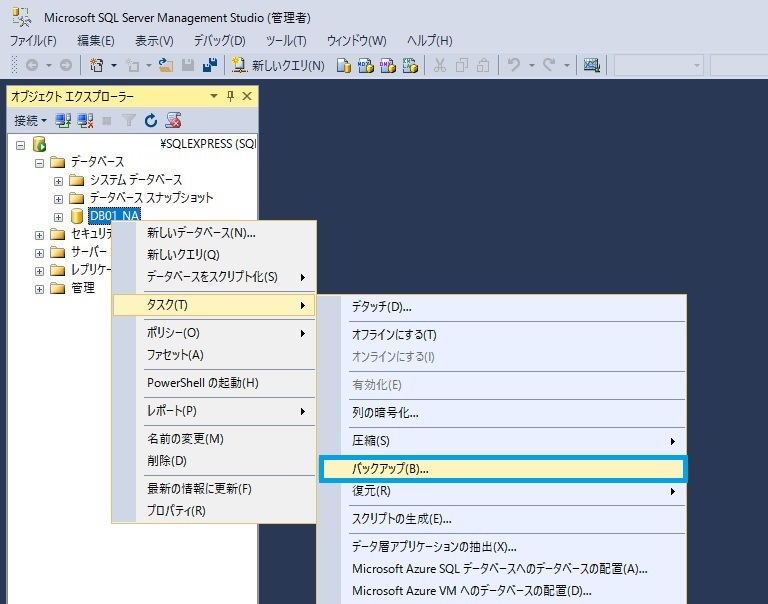Collapse the SQLEXPRESS server node
Screen dimensions: 768x604
21,145
